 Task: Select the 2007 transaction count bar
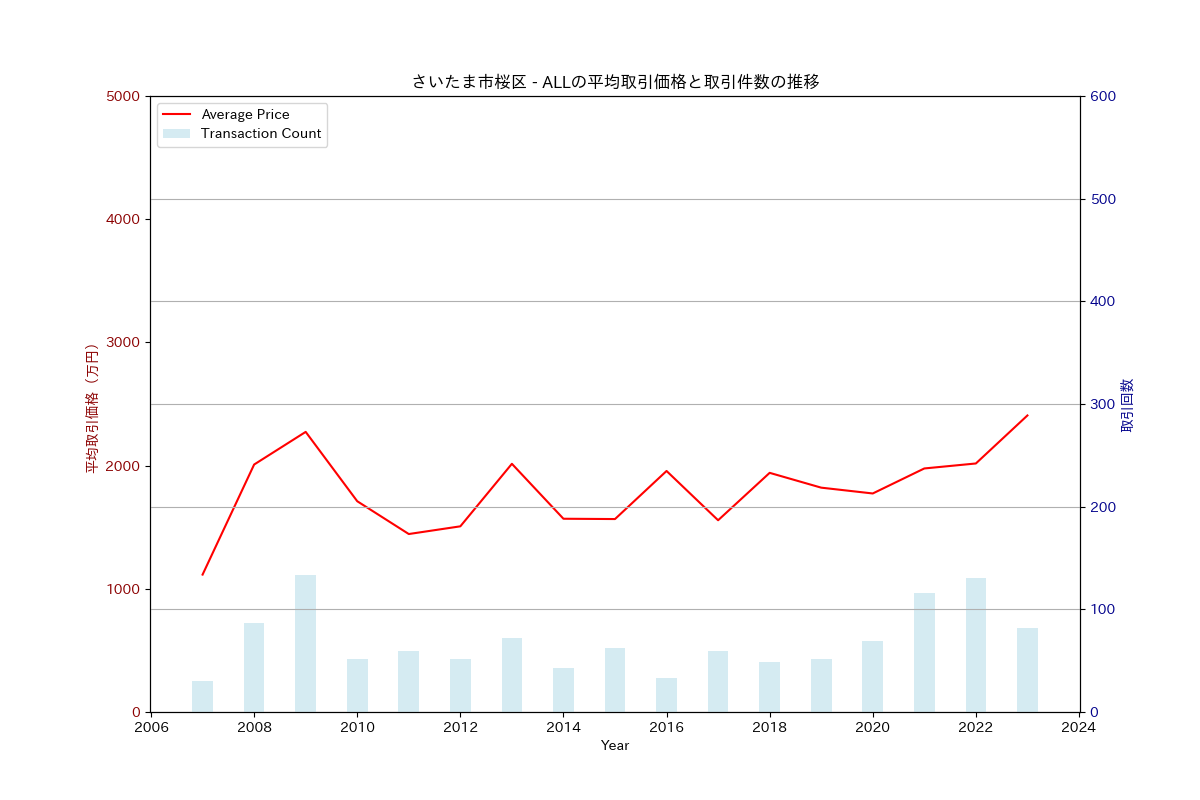pos(202,696)
